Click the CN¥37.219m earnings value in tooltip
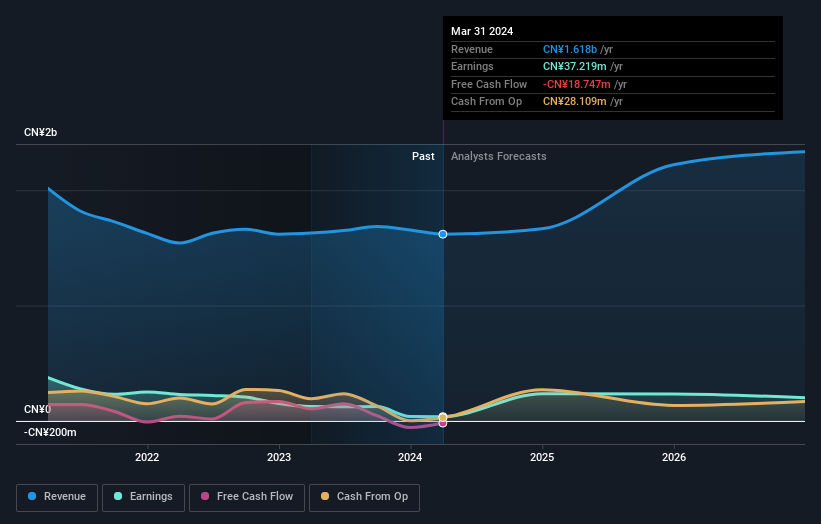The width and height of the screenshot is (821, 524). coord(574,66)
